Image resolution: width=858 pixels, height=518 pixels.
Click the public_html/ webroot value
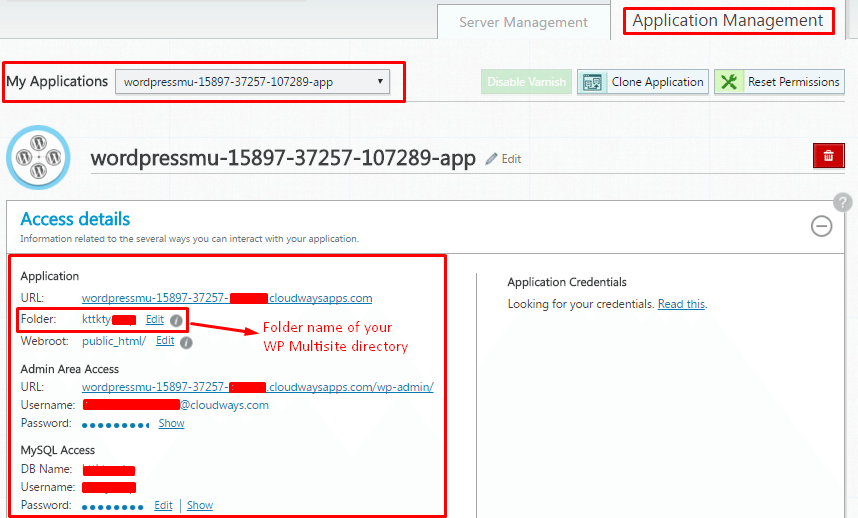click(x=114, y=341)
